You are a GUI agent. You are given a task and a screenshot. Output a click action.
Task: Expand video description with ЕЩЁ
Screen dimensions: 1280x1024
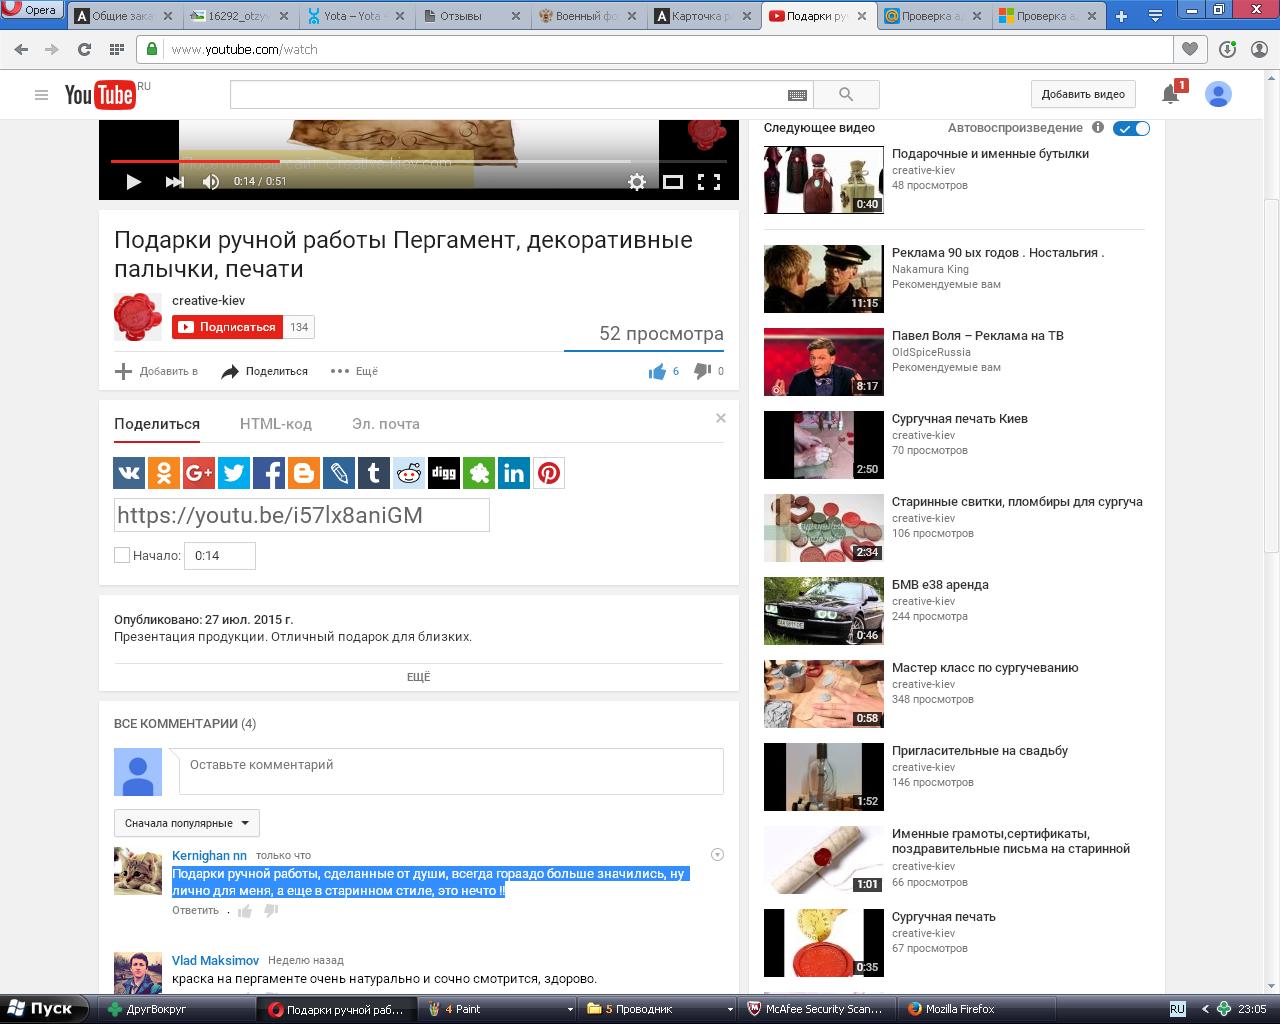[418, 677]
